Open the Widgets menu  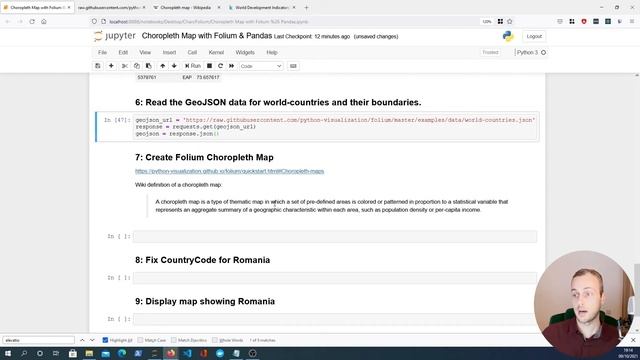[x=245, y=52]
